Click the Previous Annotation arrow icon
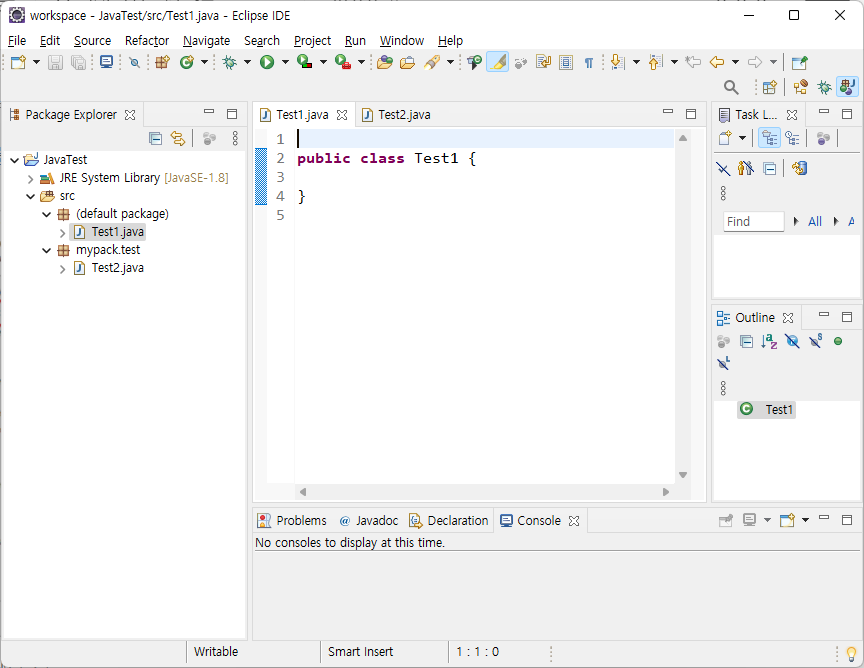 655,62
